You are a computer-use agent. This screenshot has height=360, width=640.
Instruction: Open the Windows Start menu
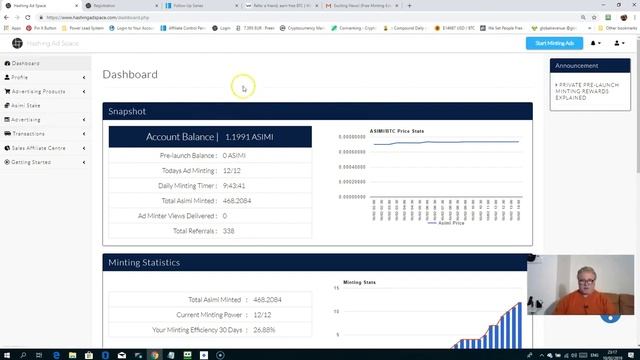point(7,355)
